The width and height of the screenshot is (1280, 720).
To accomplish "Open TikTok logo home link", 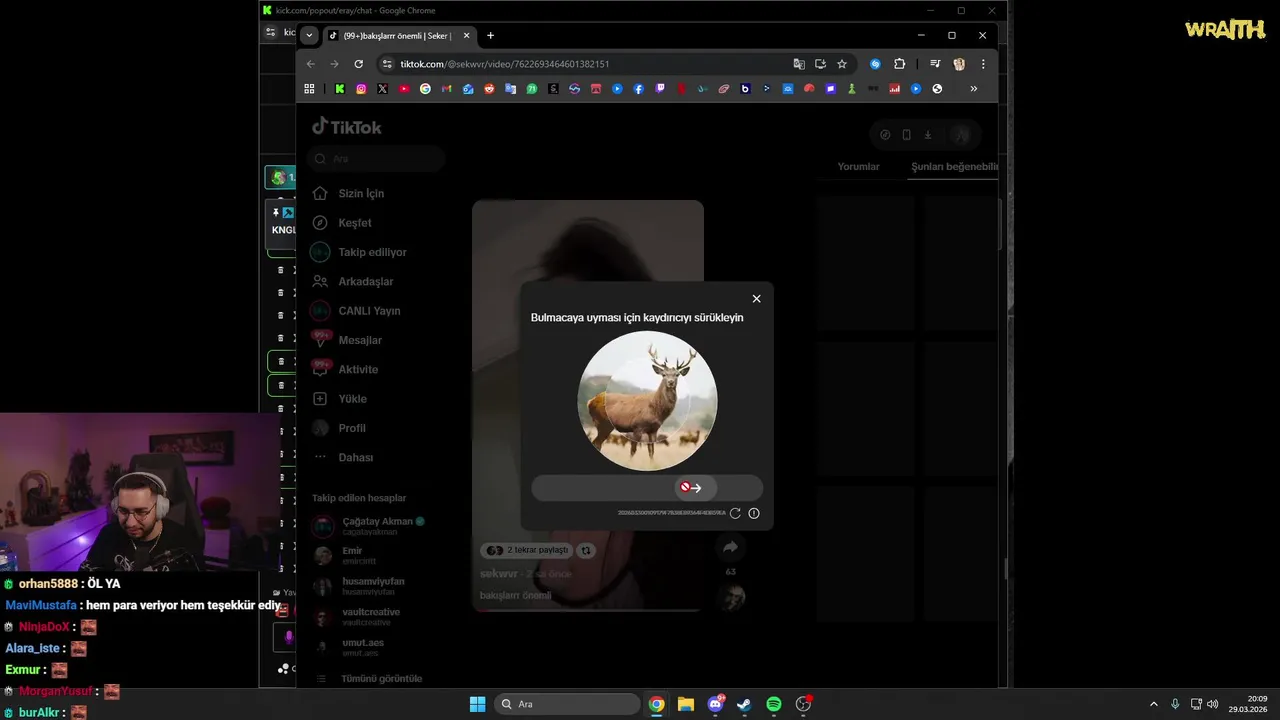I will [346, 127].
